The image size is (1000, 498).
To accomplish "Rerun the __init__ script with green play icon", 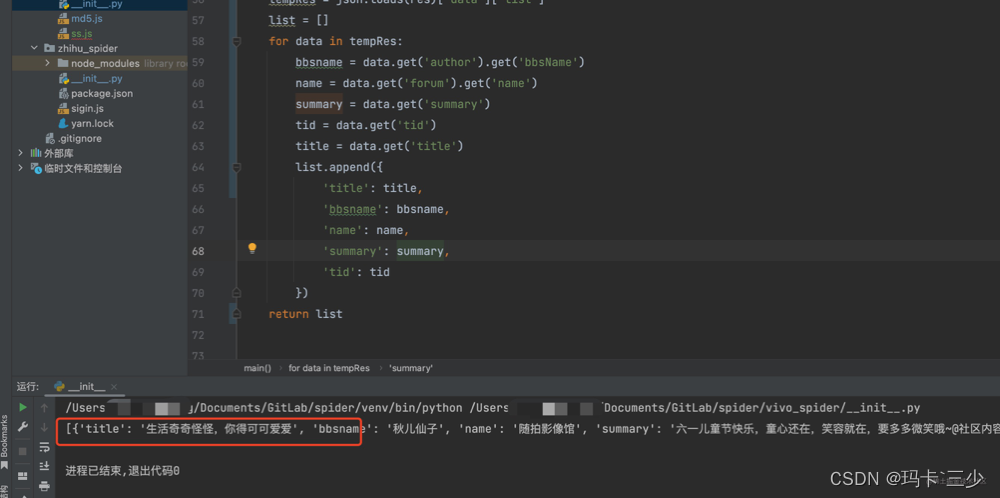I will (23, 407).
